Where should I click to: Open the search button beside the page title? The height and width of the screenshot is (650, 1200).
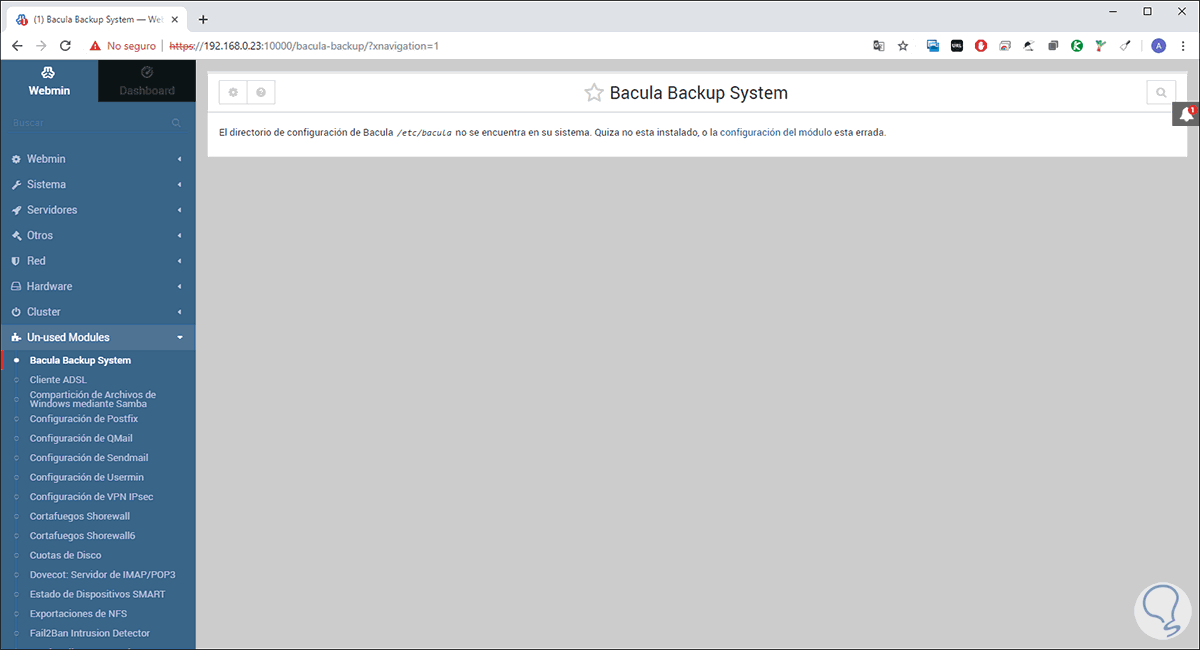click(1161, 92)
